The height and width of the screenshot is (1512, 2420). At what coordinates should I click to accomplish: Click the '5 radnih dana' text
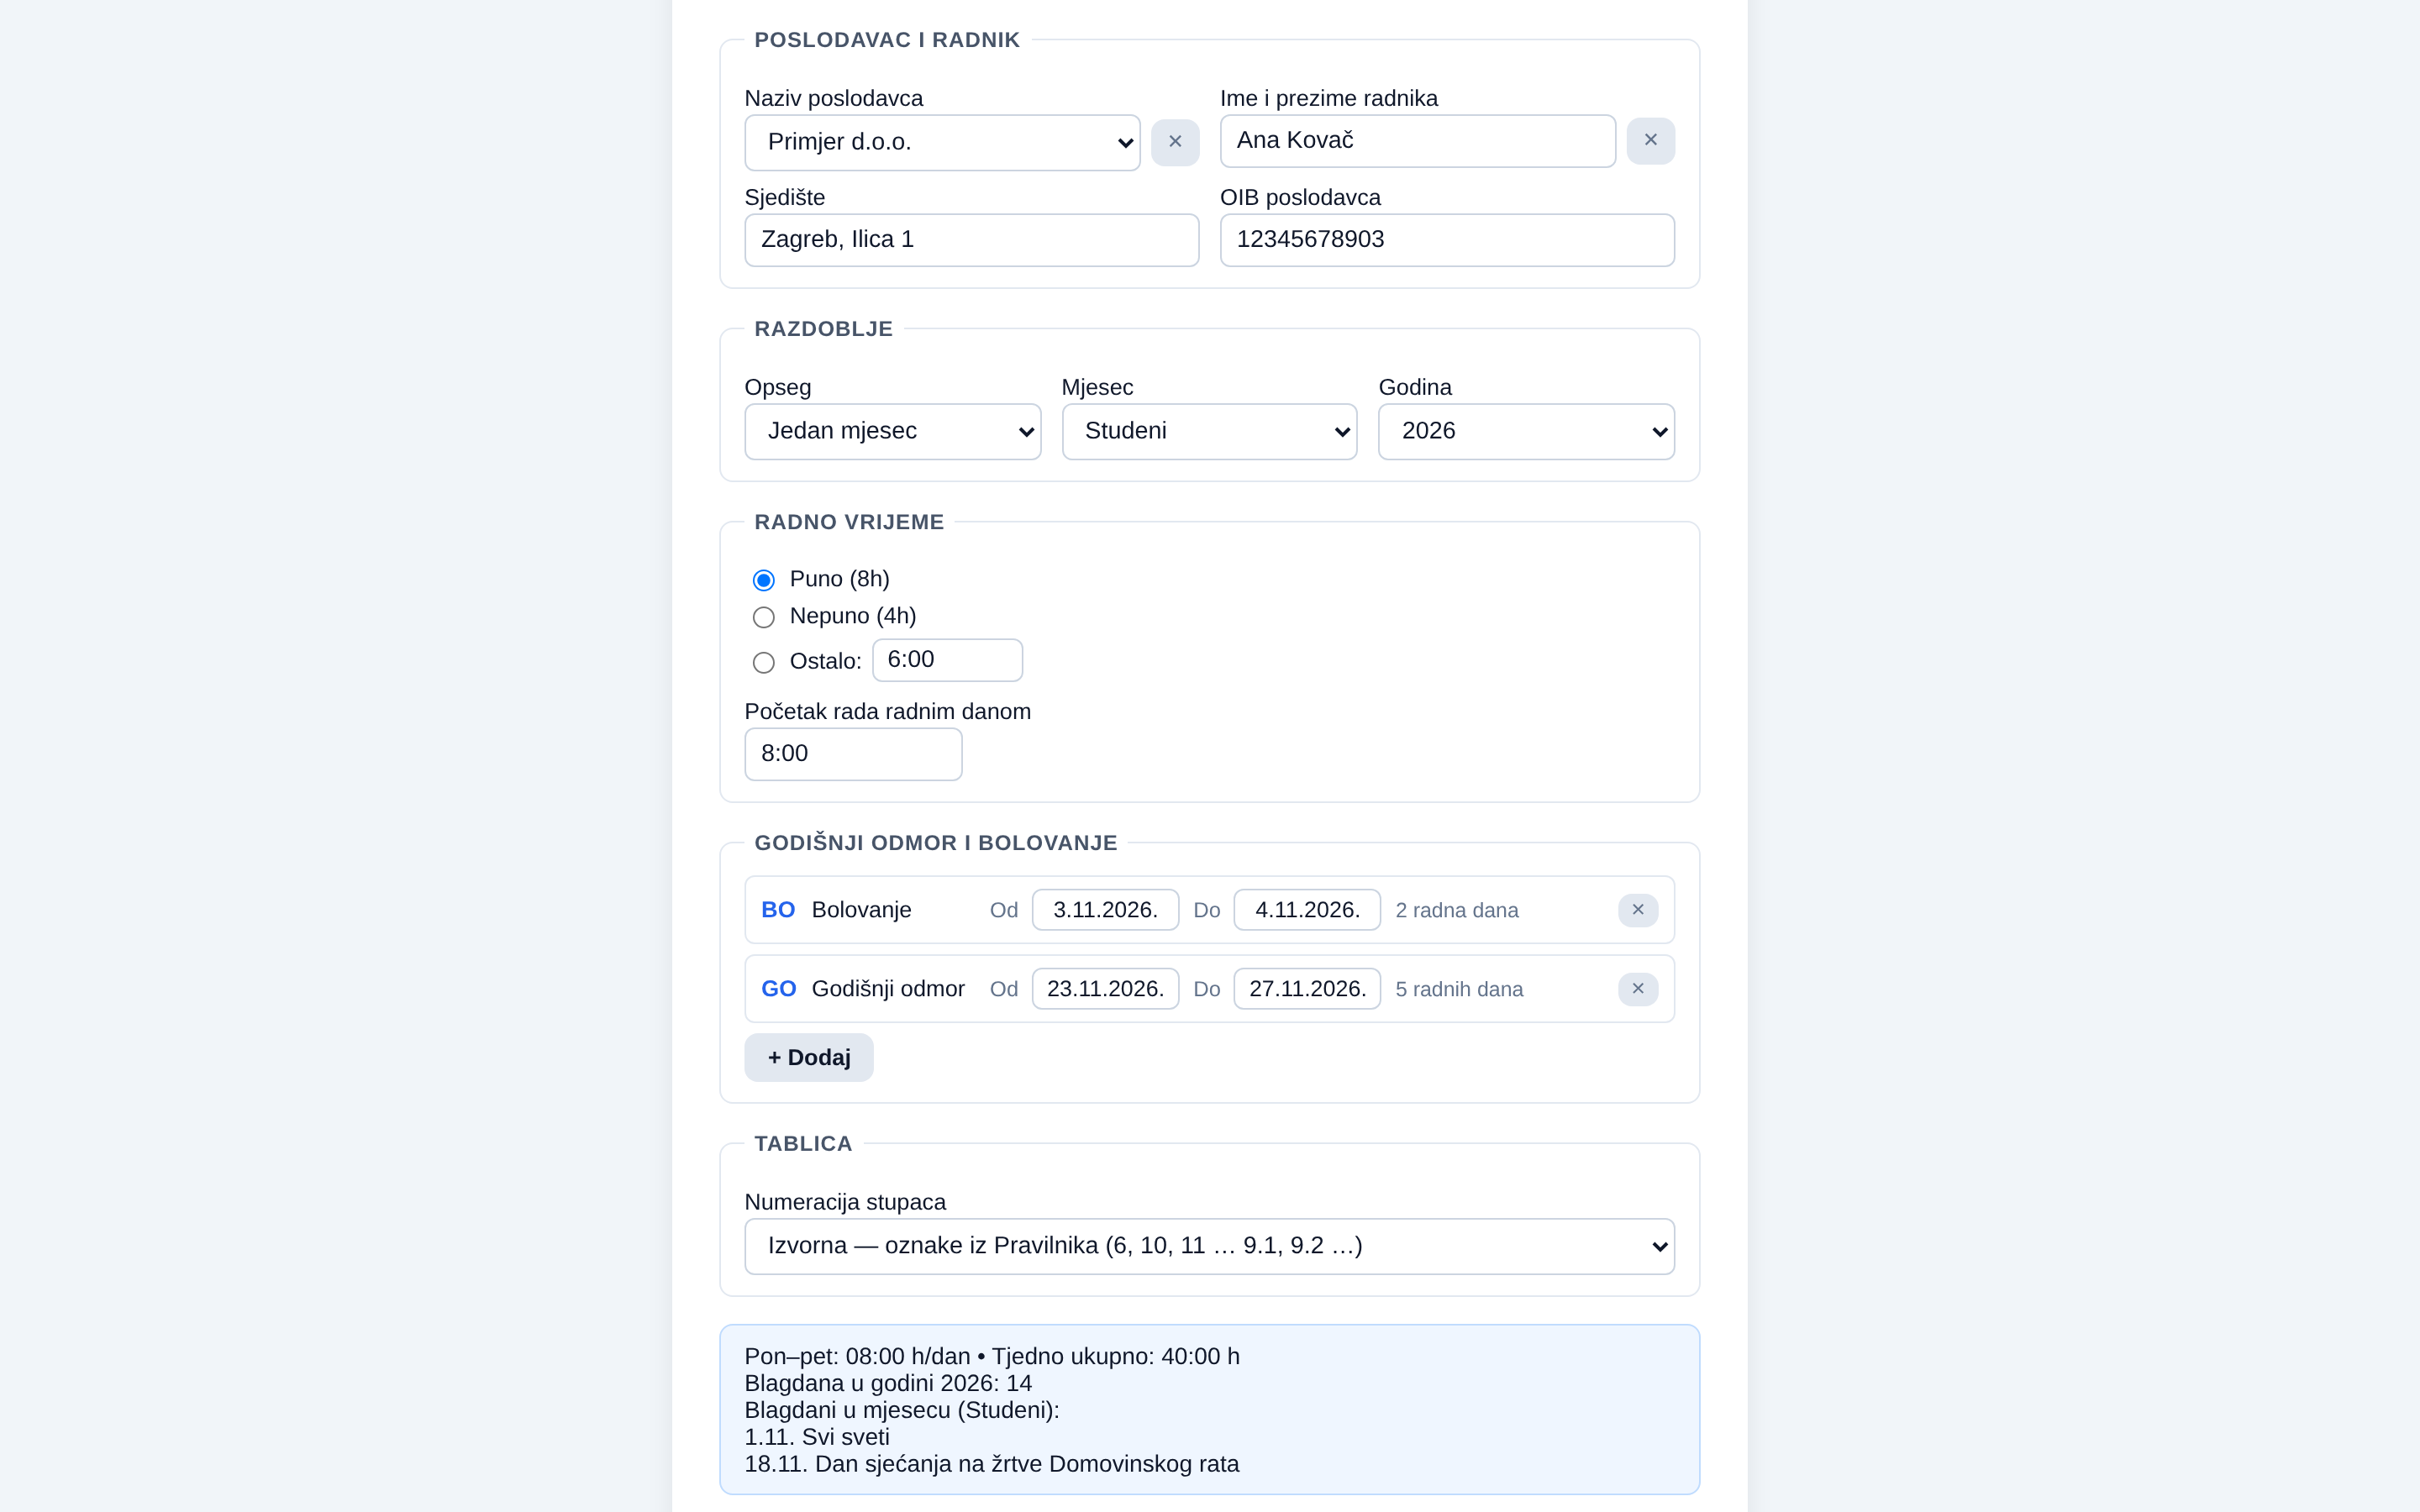coord(1459,990)
